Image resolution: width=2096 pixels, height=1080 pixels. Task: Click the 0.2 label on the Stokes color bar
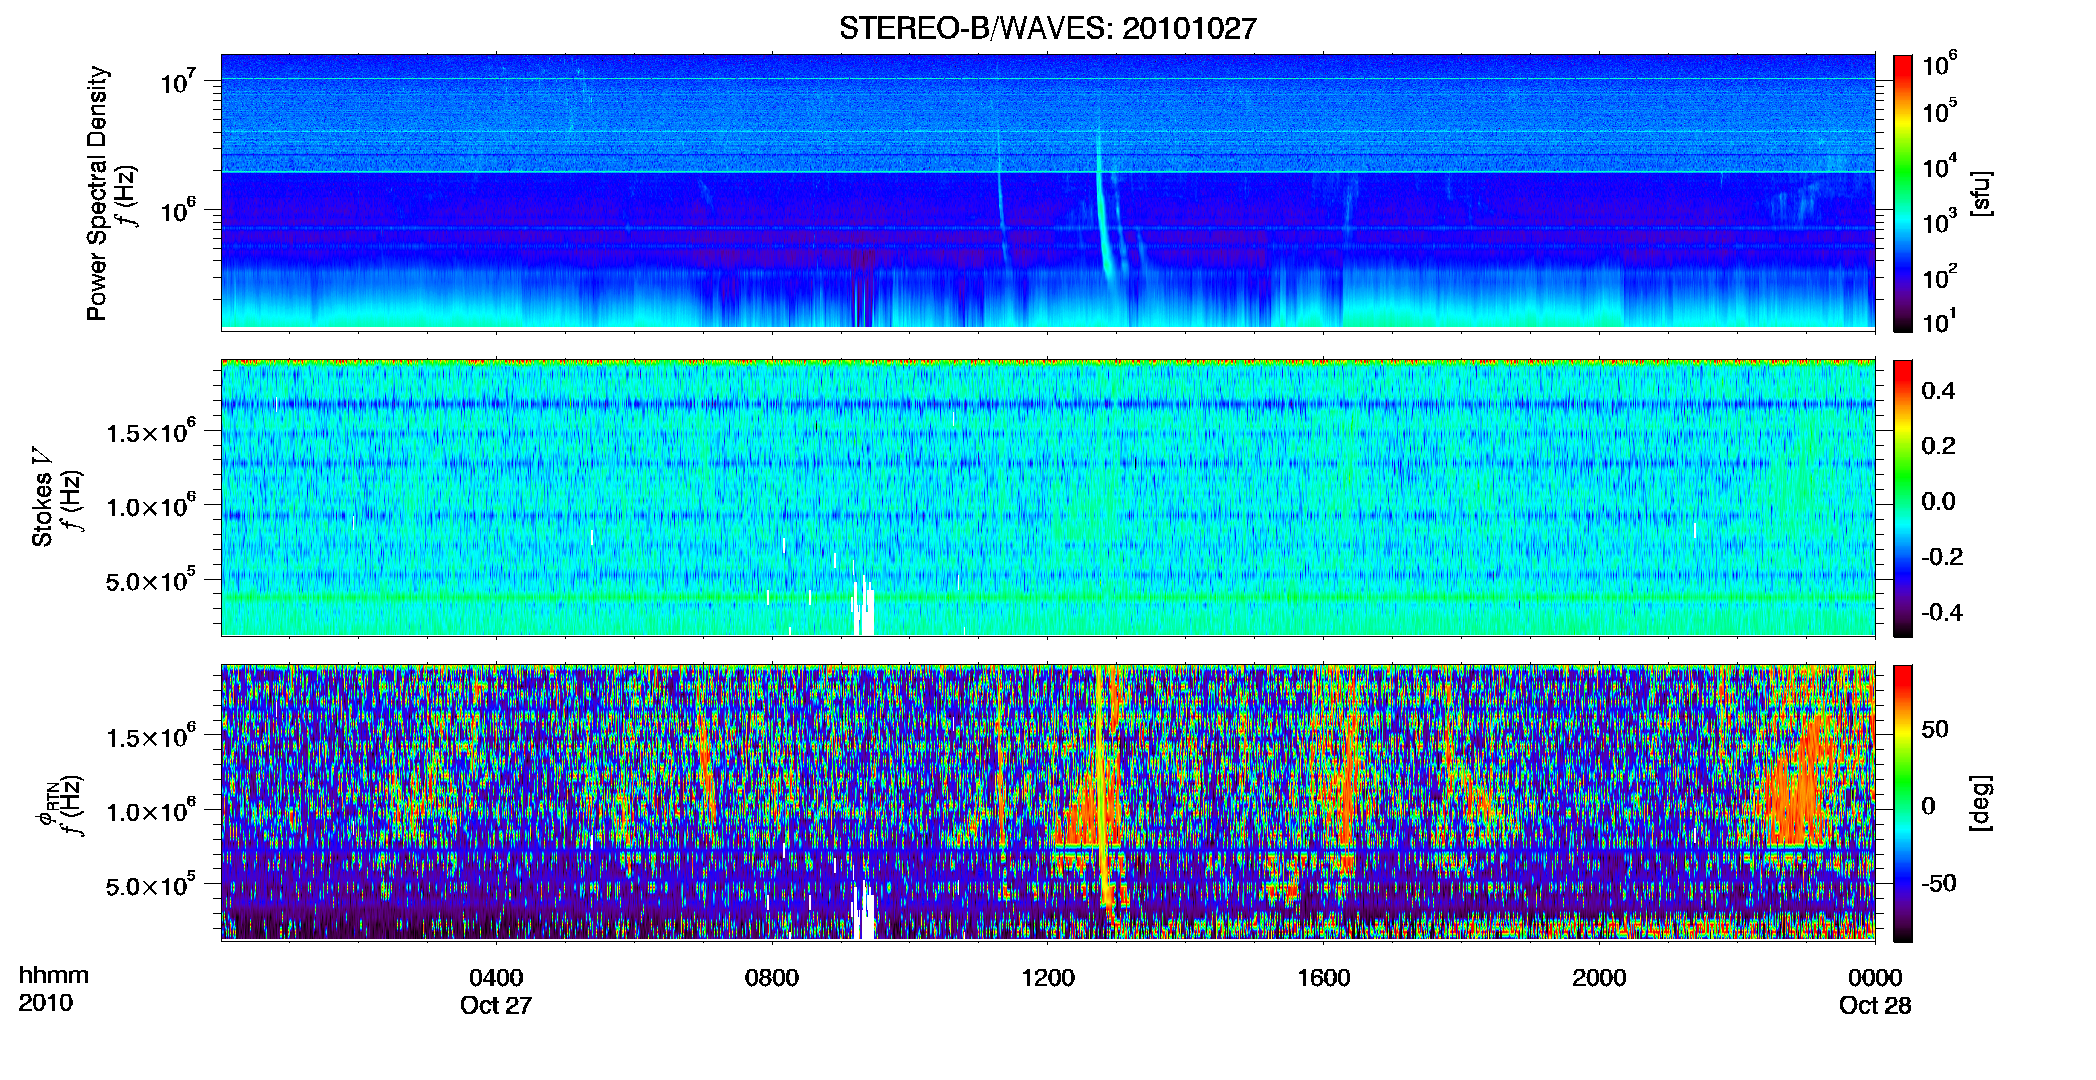tap(1938, 446)
